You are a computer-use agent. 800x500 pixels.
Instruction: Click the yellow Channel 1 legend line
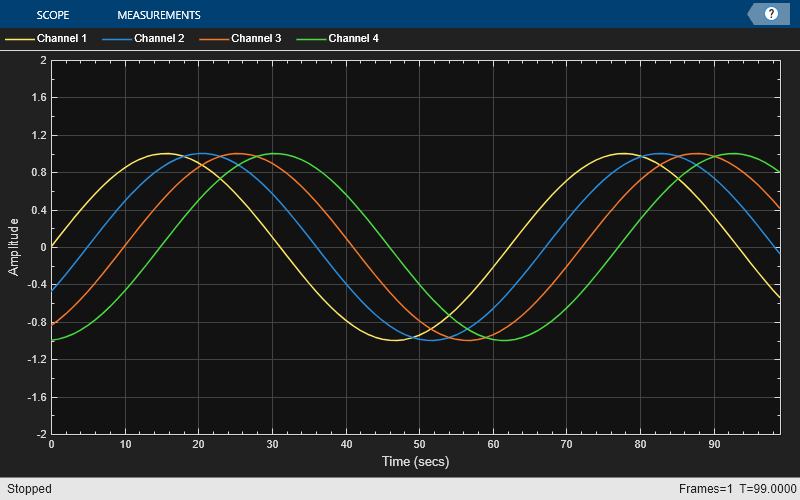[x=20, y=39]
